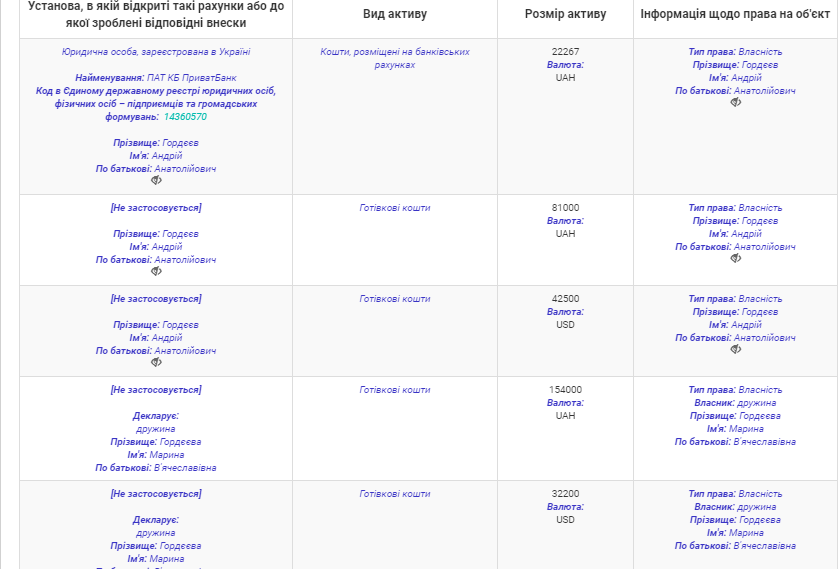Click eye icon in institution cell of 42500 USD row
The image size is (838, 569).
[156, 363]
